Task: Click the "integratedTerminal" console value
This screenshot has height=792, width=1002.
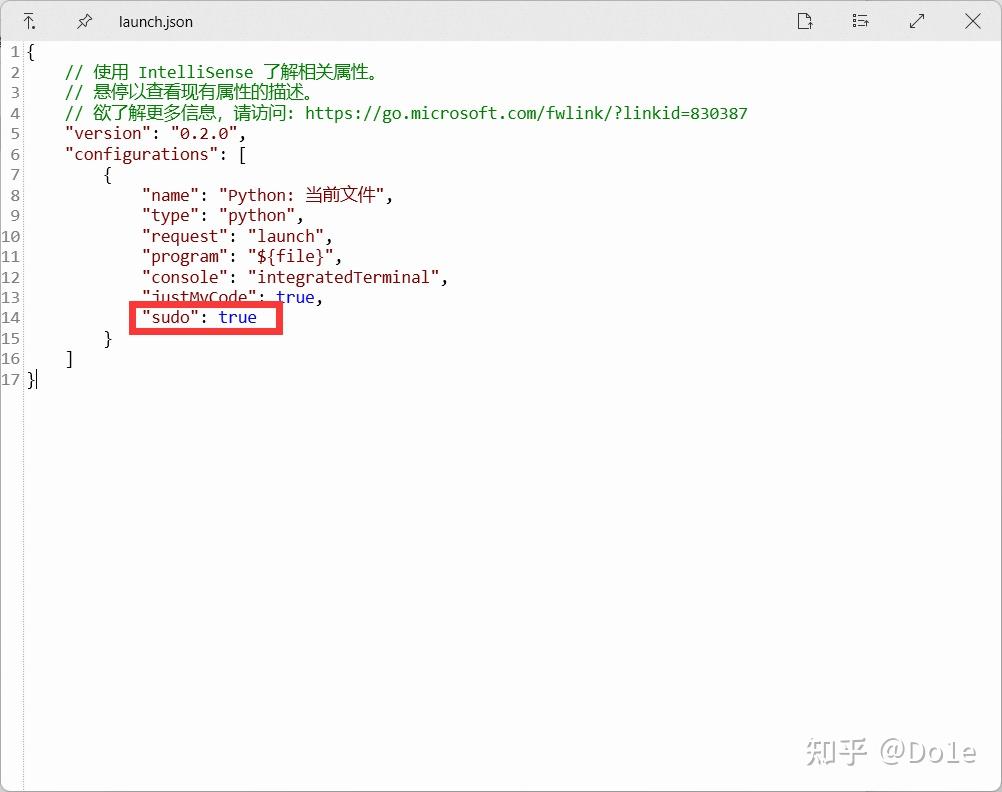Action: point(345,277)
